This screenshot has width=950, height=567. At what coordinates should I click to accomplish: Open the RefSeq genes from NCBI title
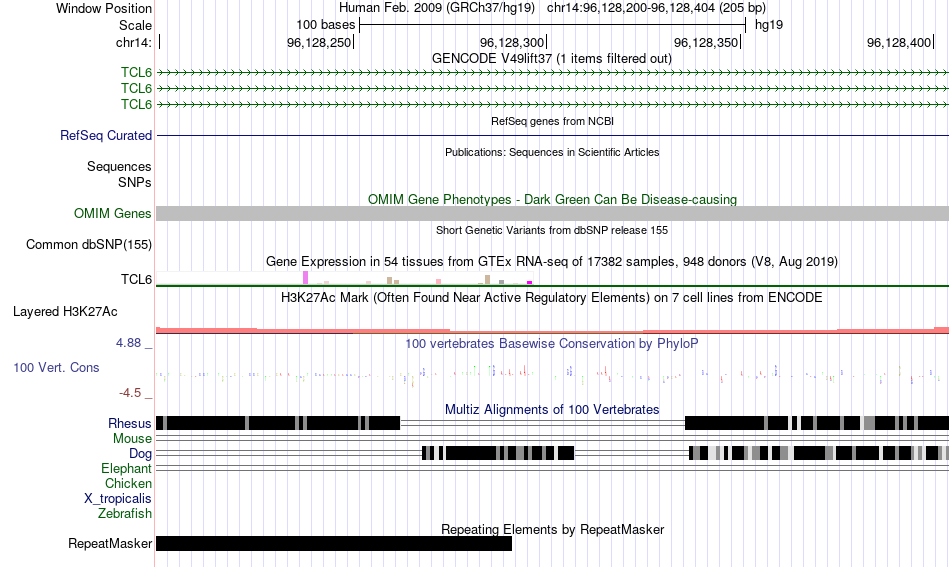coord(552,121)
